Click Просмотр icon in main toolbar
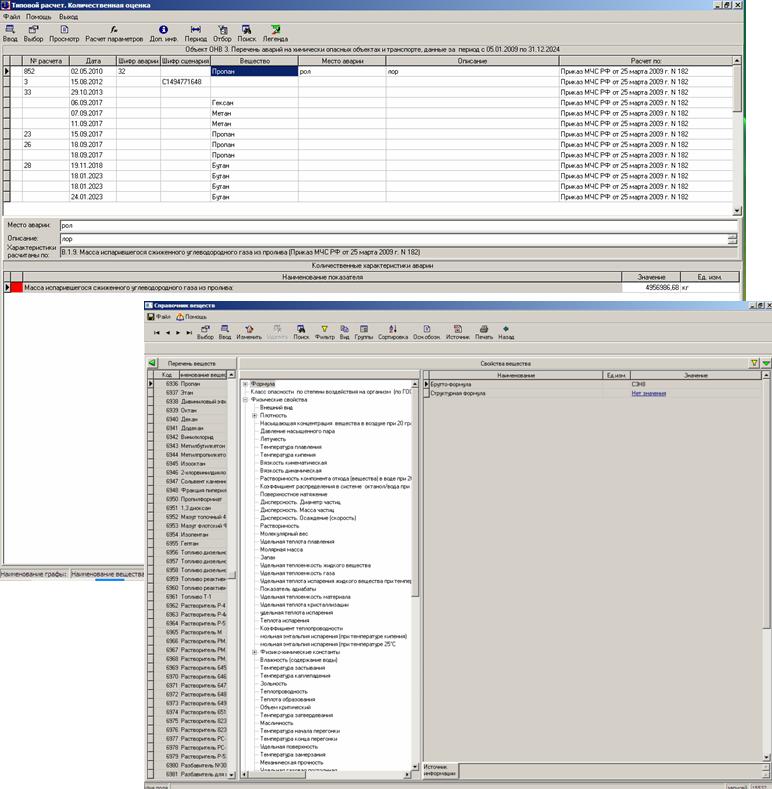 click(x=64, y=33)
